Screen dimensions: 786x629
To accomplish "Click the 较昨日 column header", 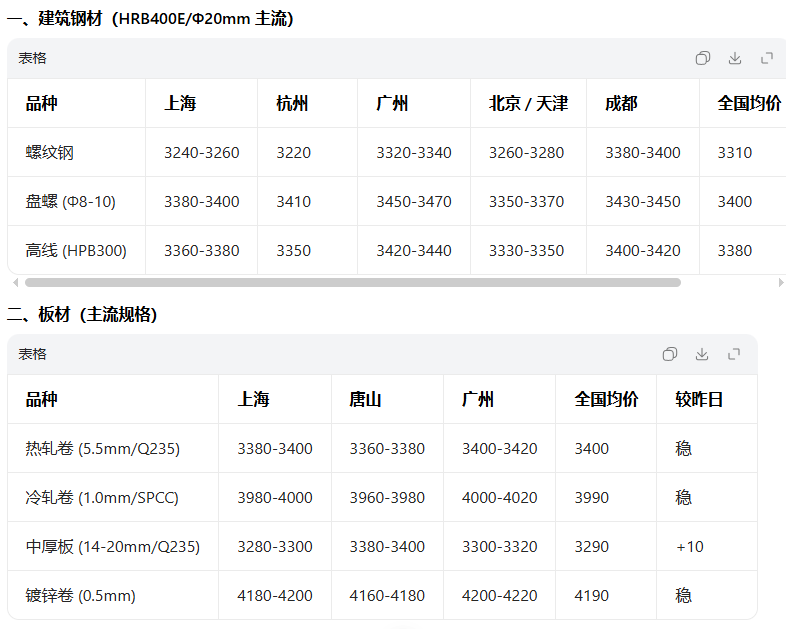I will tap(699, 399).
